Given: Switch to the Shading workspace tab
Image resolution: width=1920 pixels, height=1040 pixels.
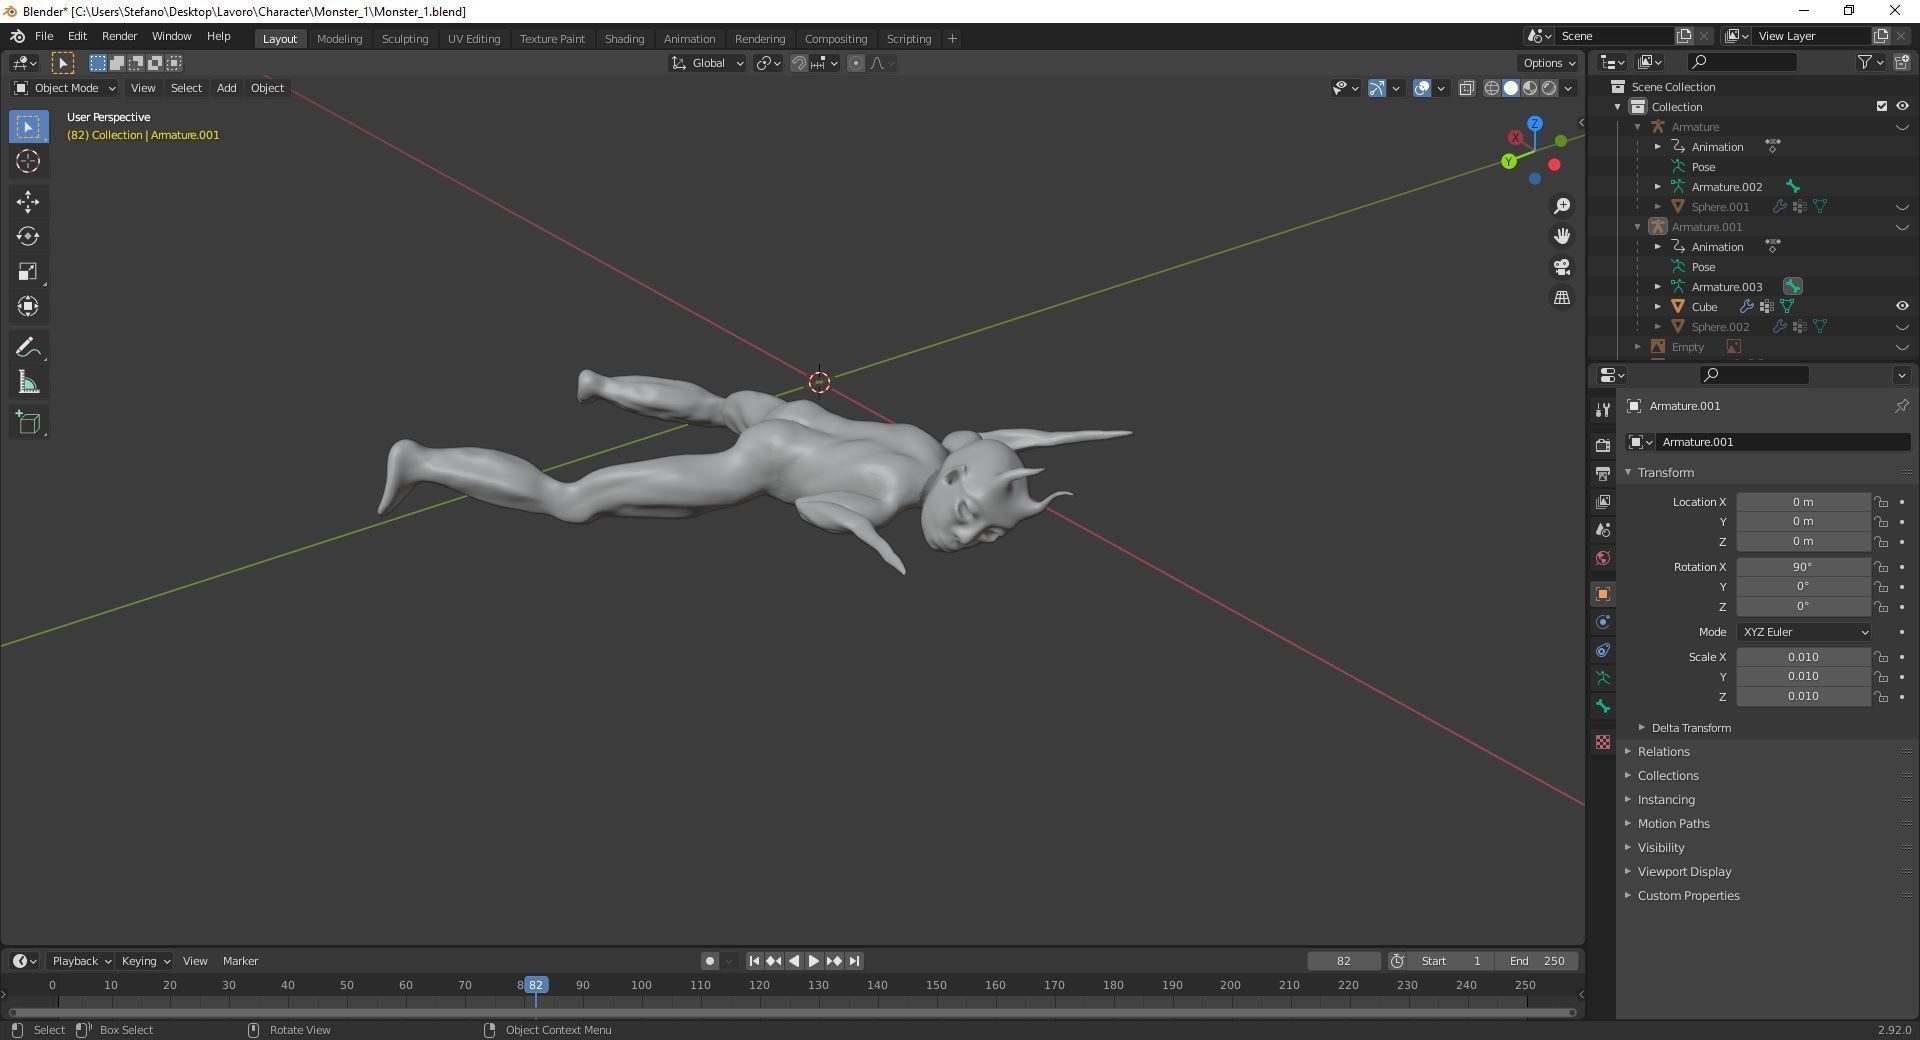Looking at the screenshot, I should pyautogui.click(x=624, y=38).
